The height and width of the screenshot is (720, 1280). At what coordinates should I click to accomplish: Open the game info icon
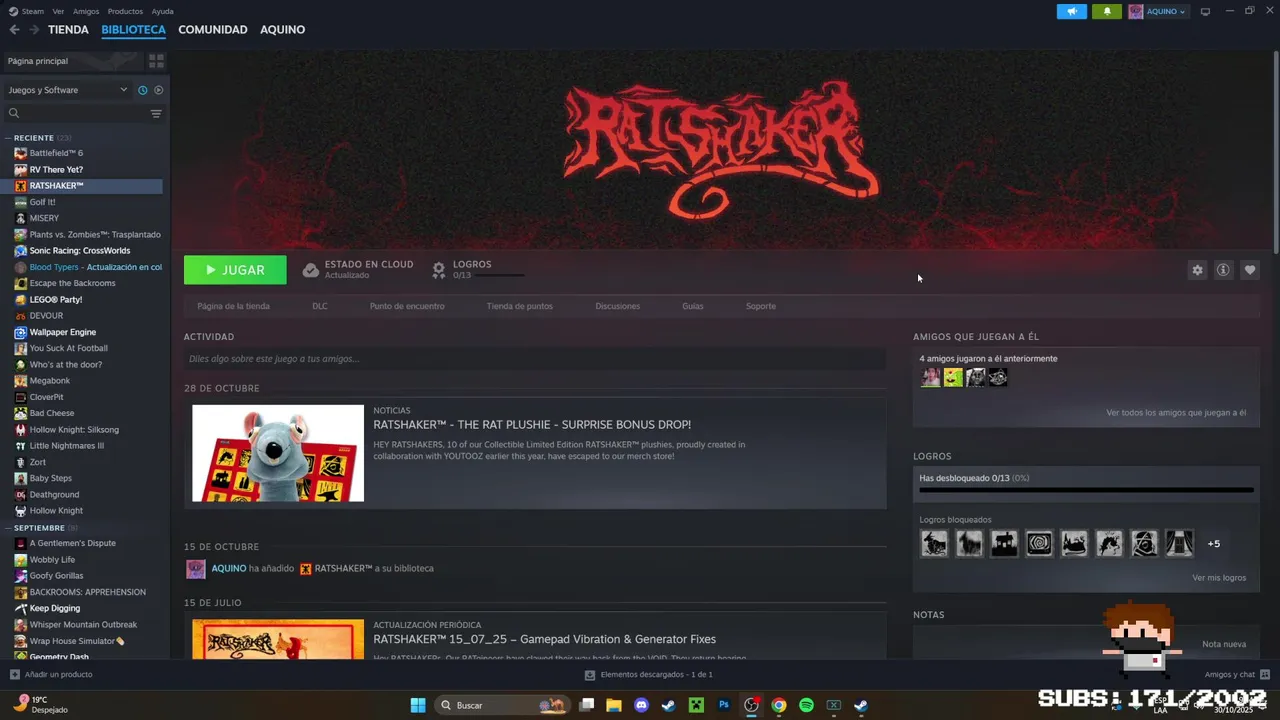click(1223, 270)
